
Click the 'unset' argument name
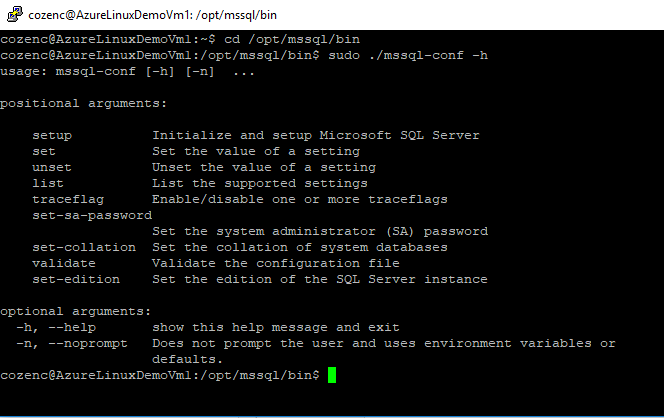tap(52, 167)
